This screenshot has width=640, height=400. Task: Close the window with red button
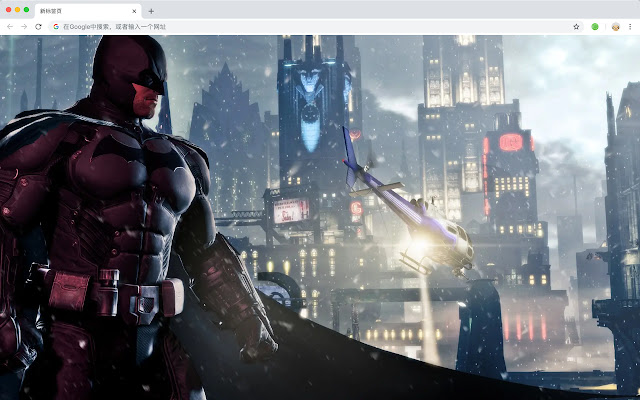click(x=9, y=9)
